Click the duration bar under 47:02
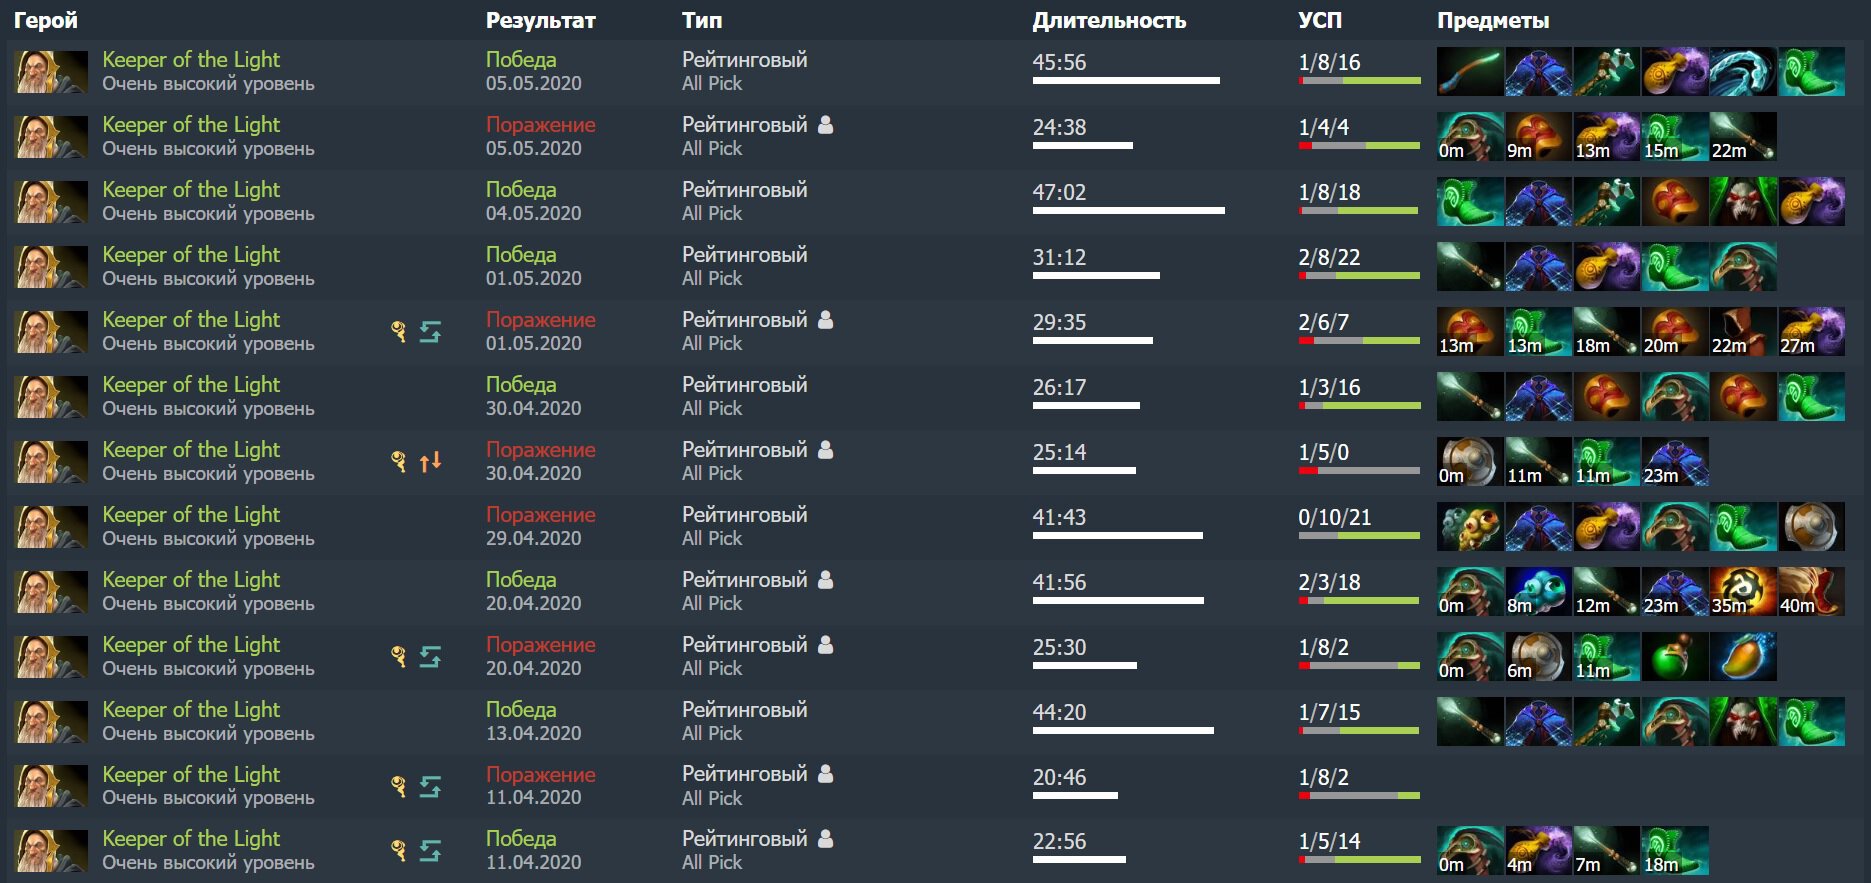Viewport: 1871px width, 883px height. pos(1129,210)
